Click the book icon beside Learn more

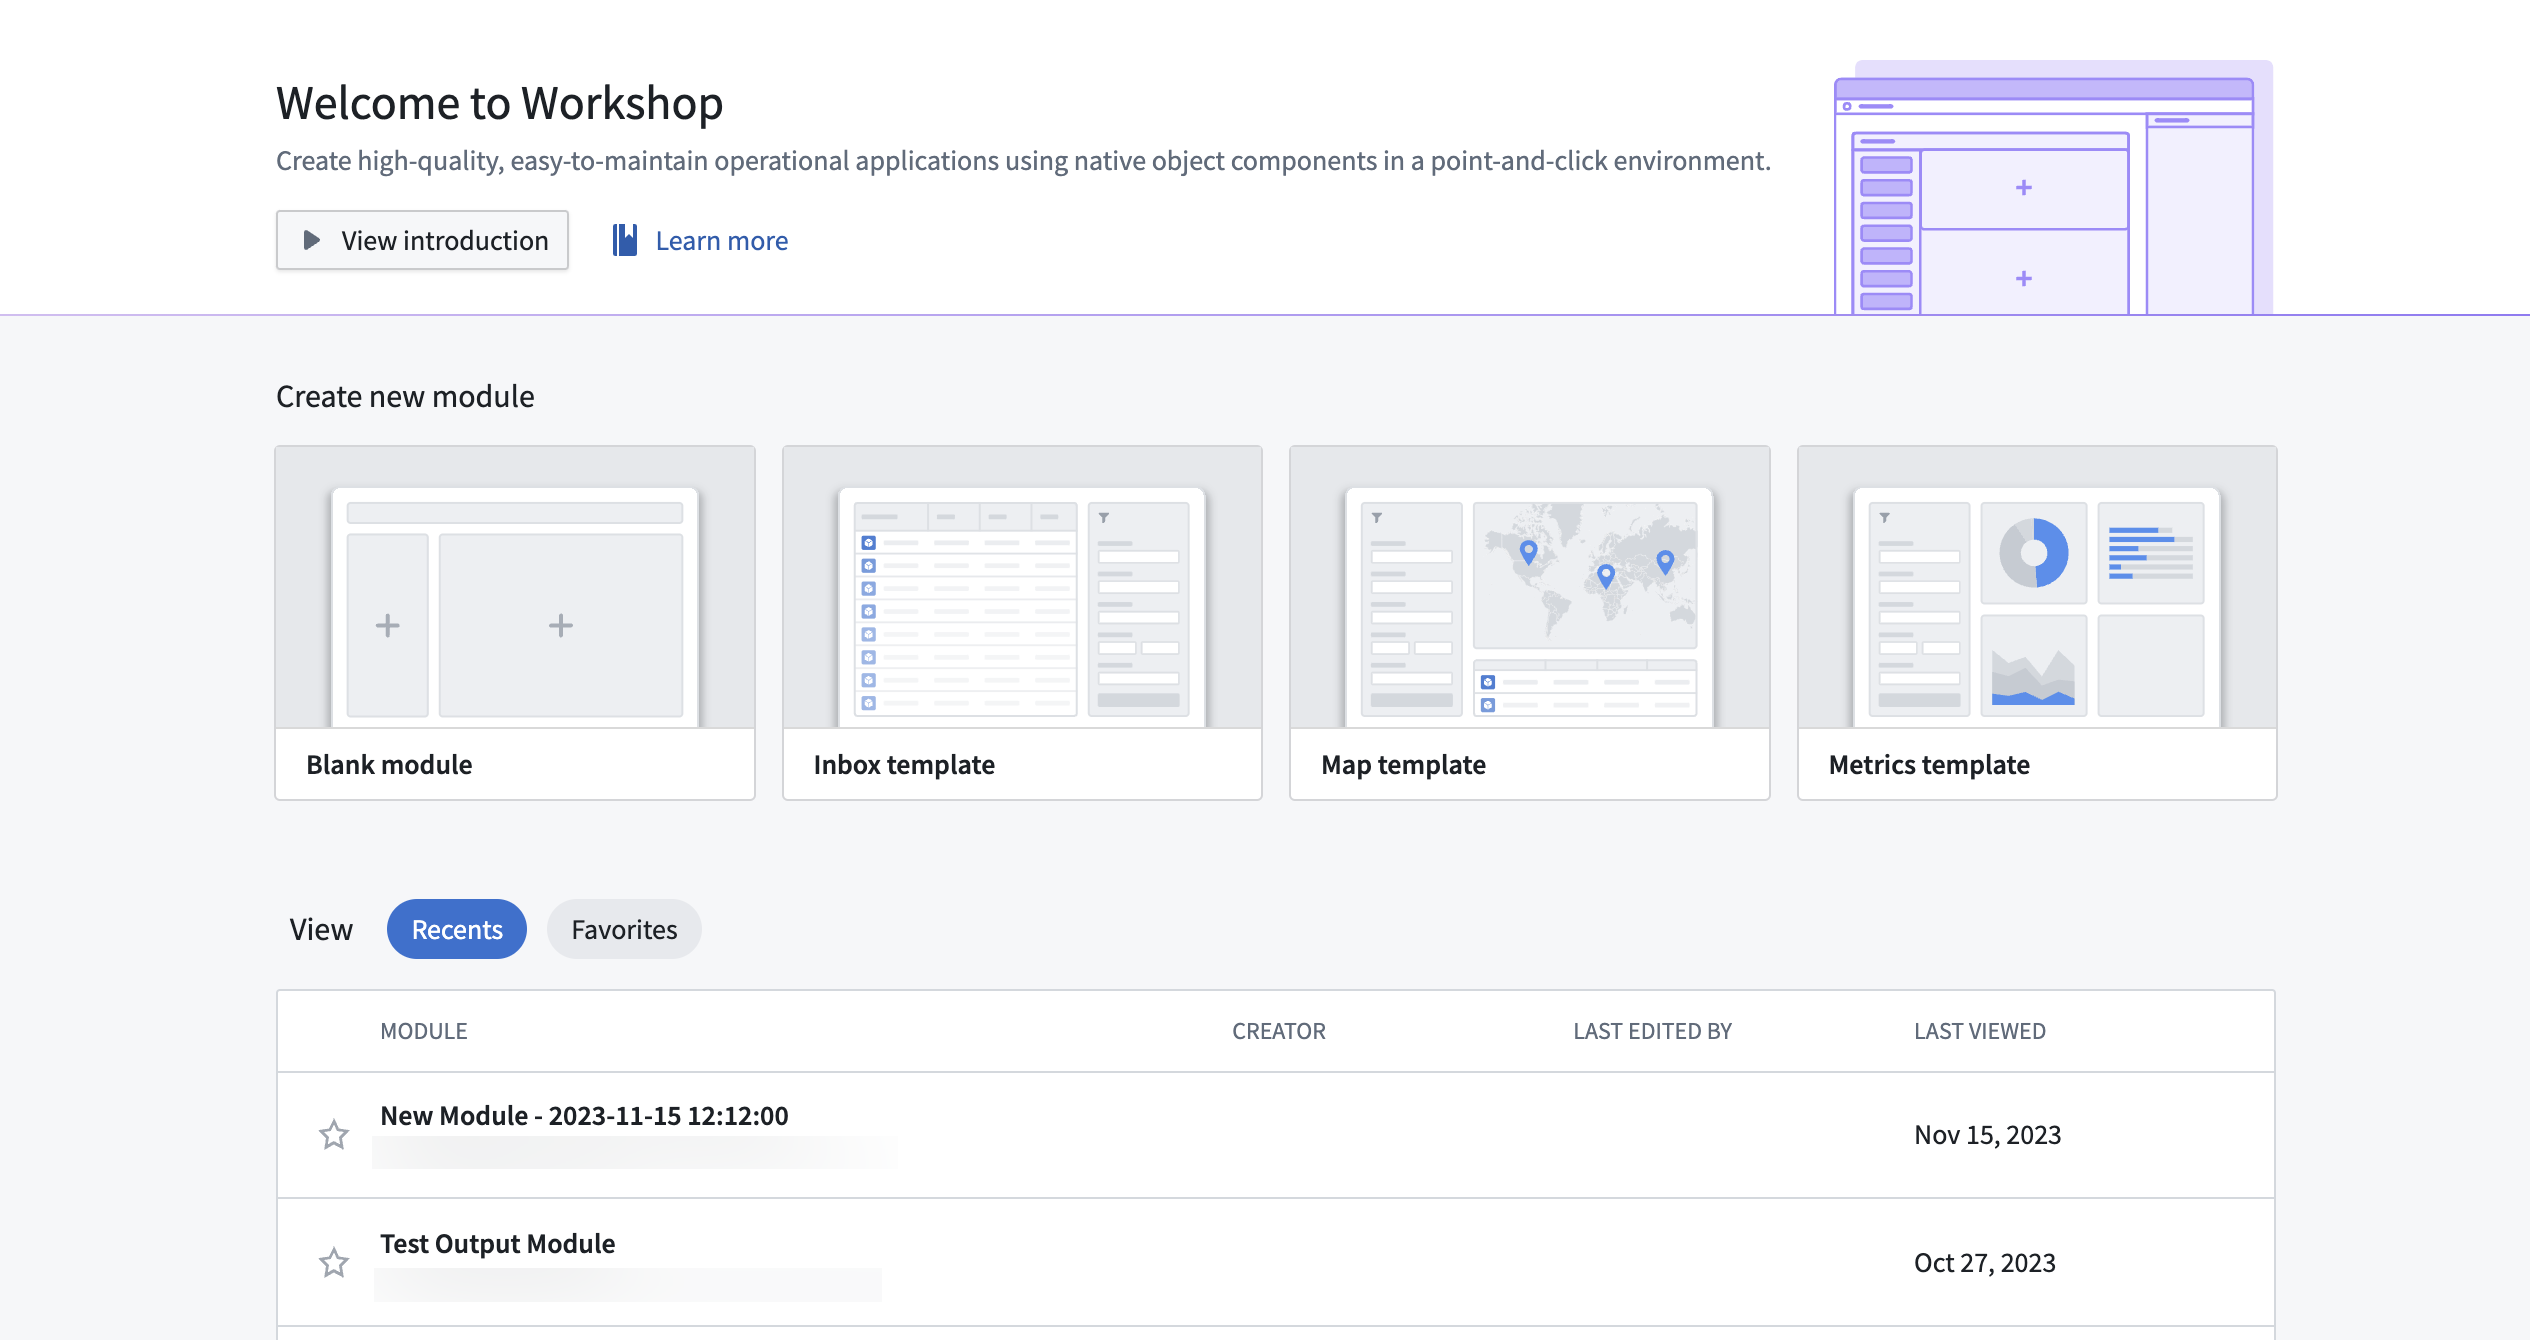[625, 240]
